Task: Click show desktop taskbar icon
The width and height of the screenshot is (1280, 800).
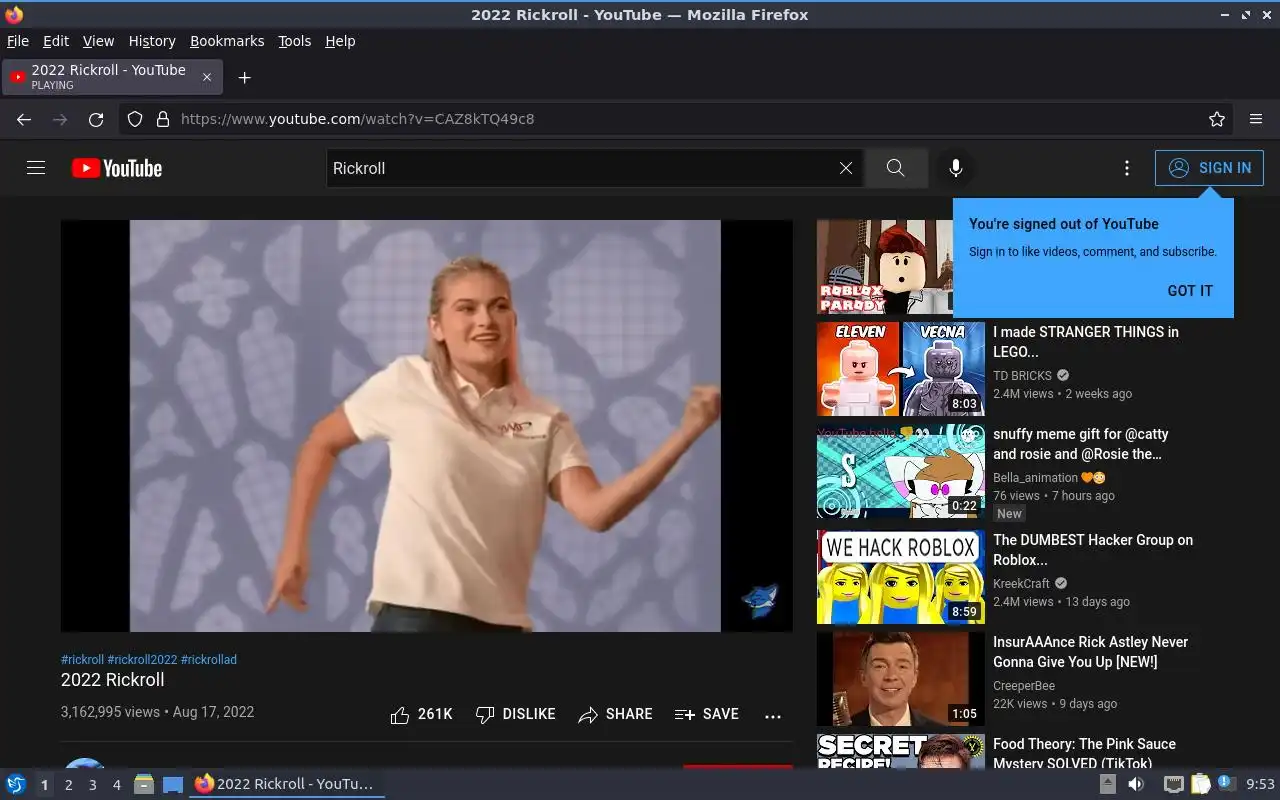Action: [x=173, y=784]
